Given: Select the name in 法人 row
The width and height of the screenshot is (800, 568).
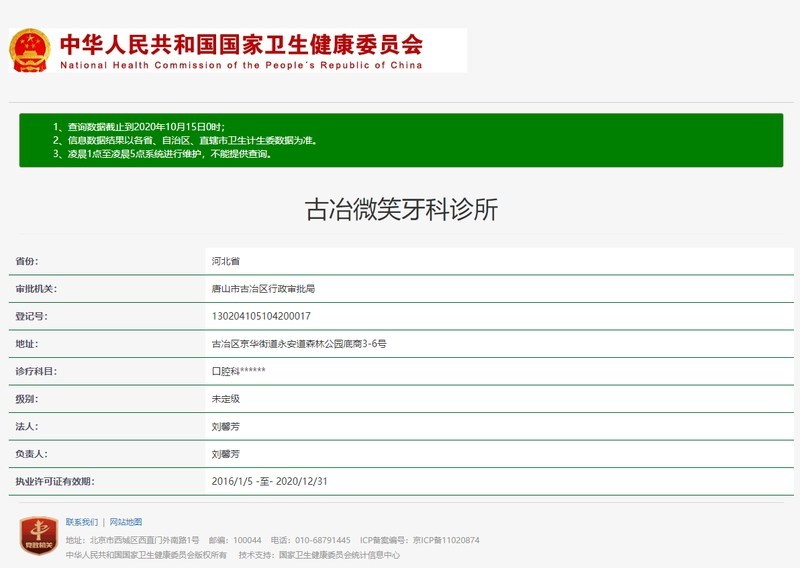Looking at the screenshot, I should [226, 427].
